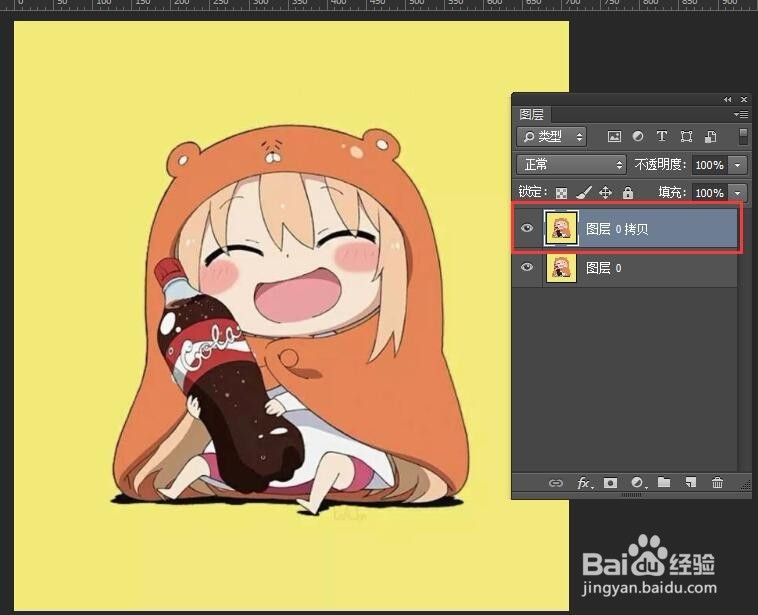758x615 pixels.
Task: Create new fill or adjustment layer
Action: coord(639,483)
